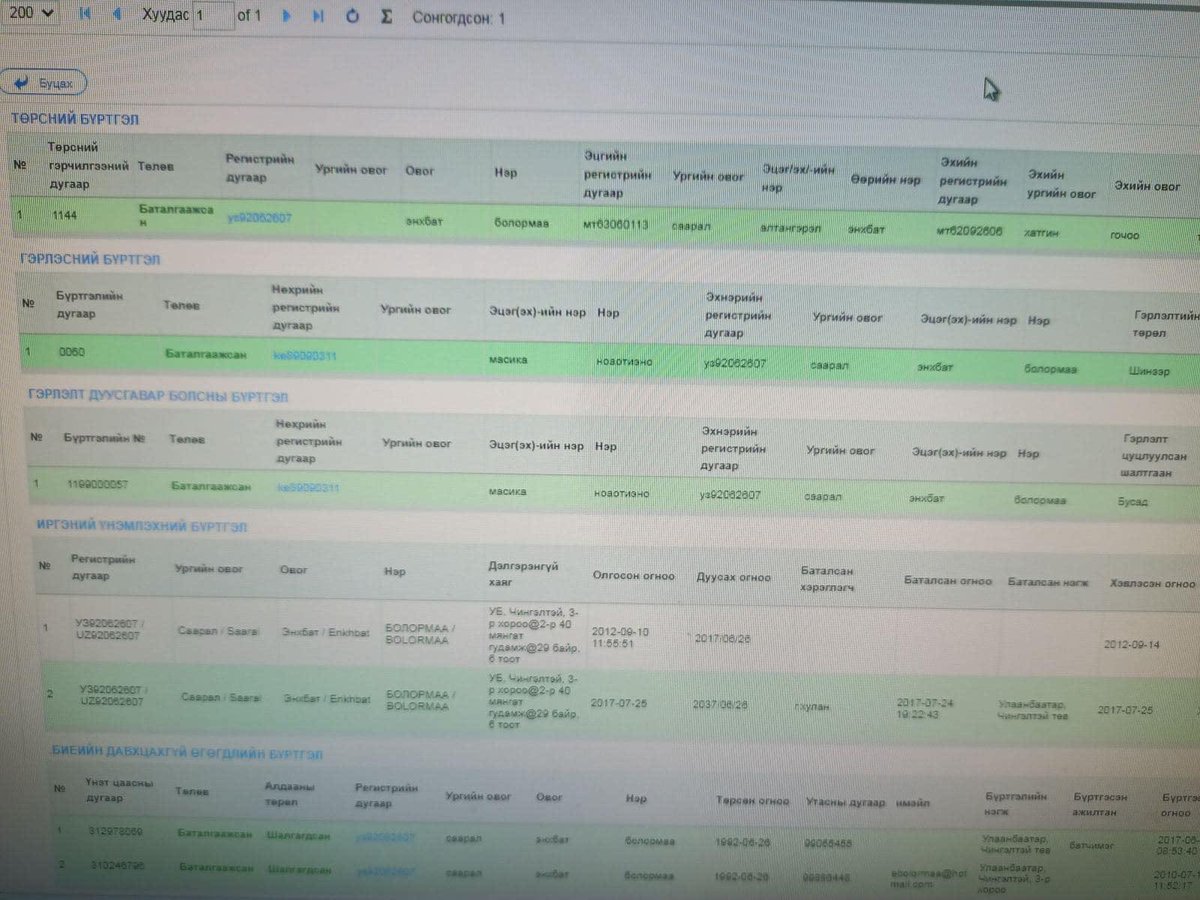
Task: Select the printed date 2012-09-14 cell
Action: tap(1133, 645)
